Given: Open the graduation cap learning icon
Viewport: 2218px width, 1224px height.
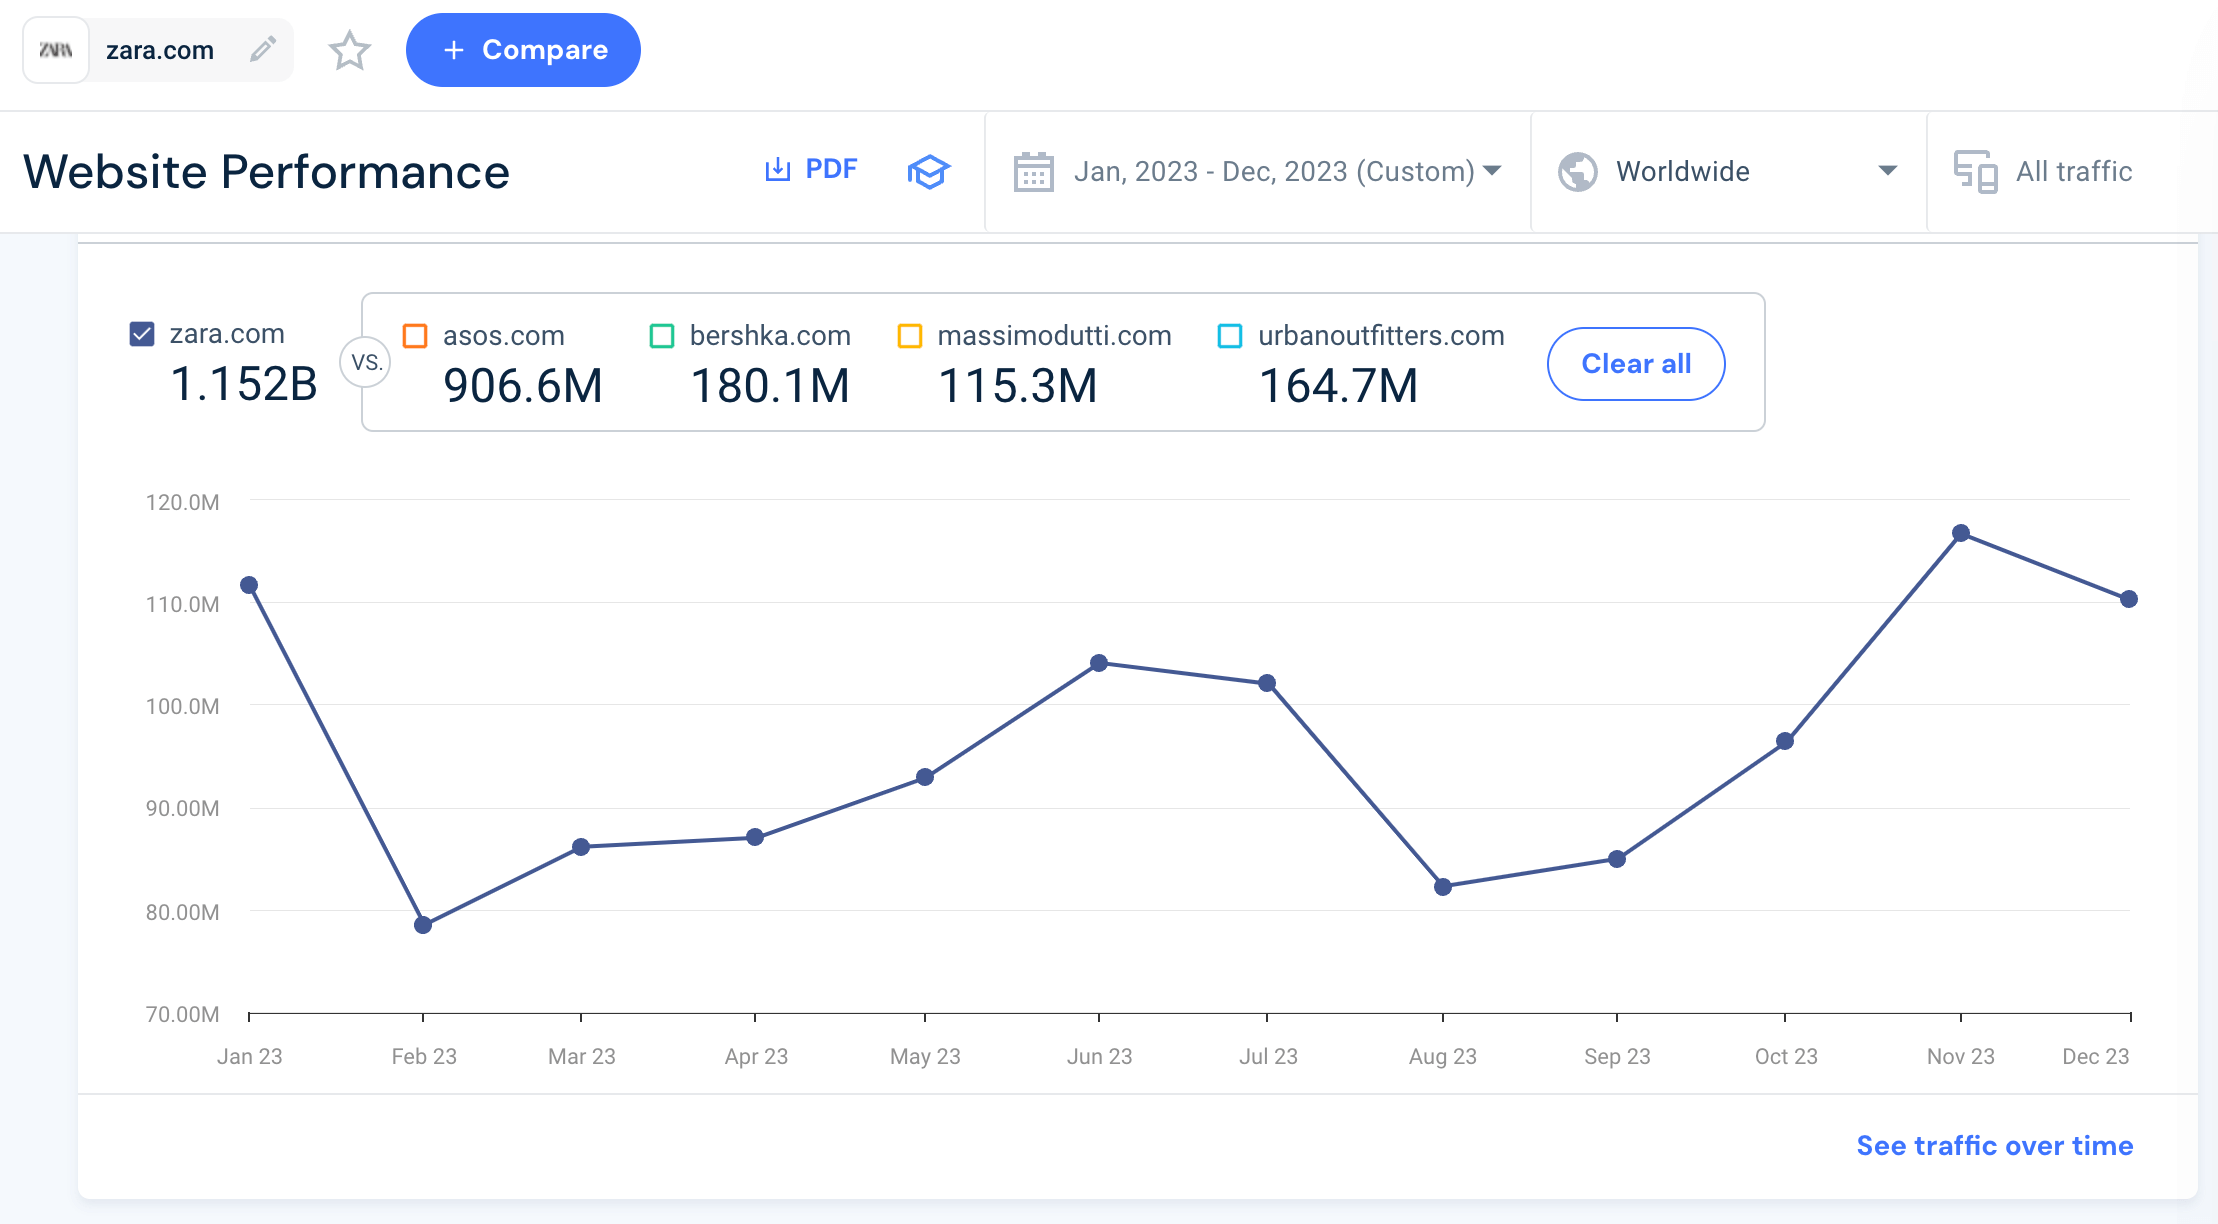Looking at the screenshot, I should pos(928,172).
